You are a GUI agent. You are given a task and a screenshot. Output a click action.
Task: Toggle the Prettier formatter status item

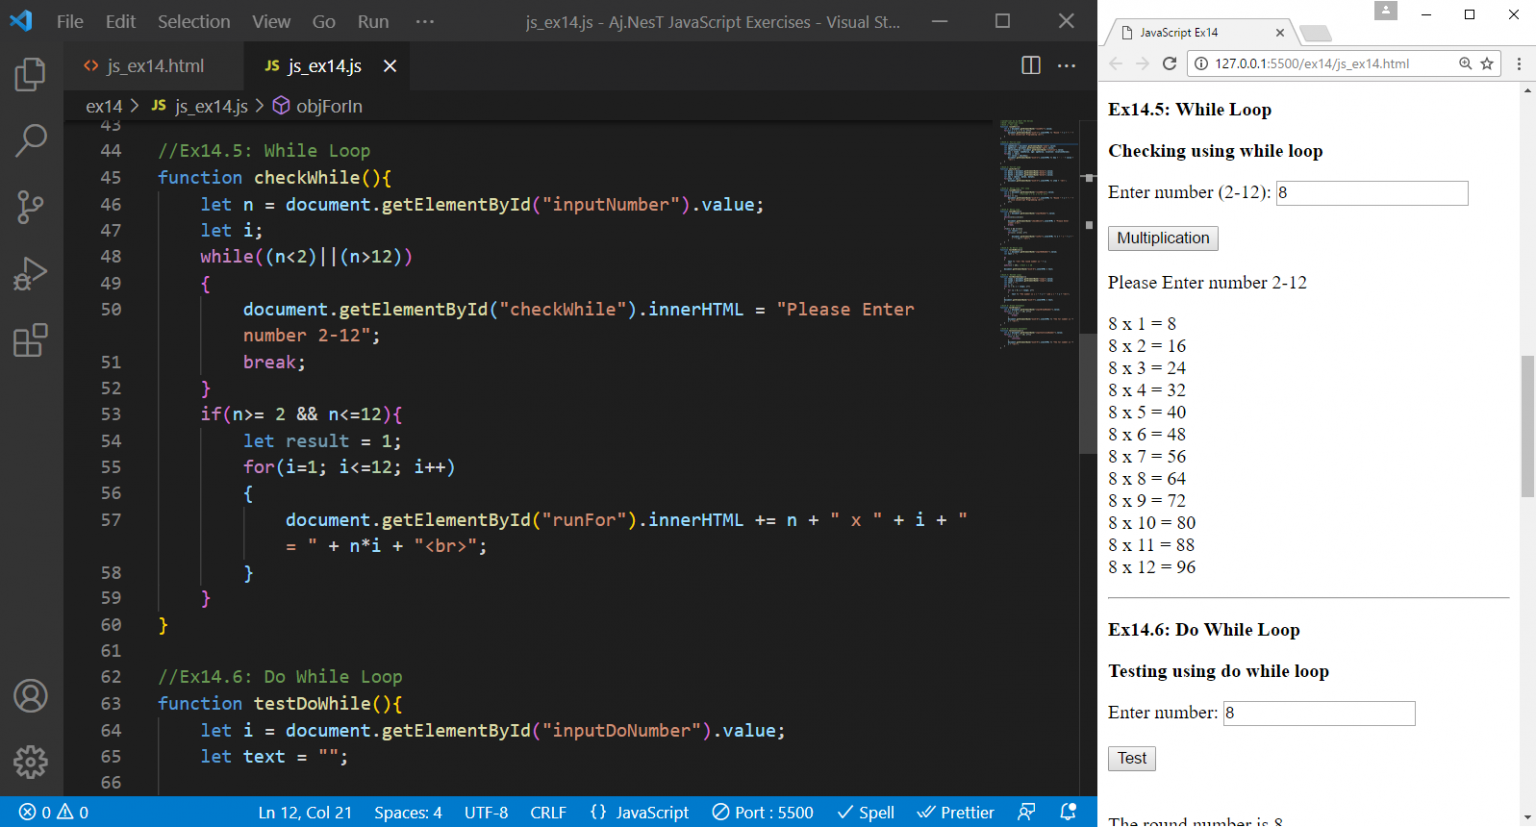pos(955,812)
